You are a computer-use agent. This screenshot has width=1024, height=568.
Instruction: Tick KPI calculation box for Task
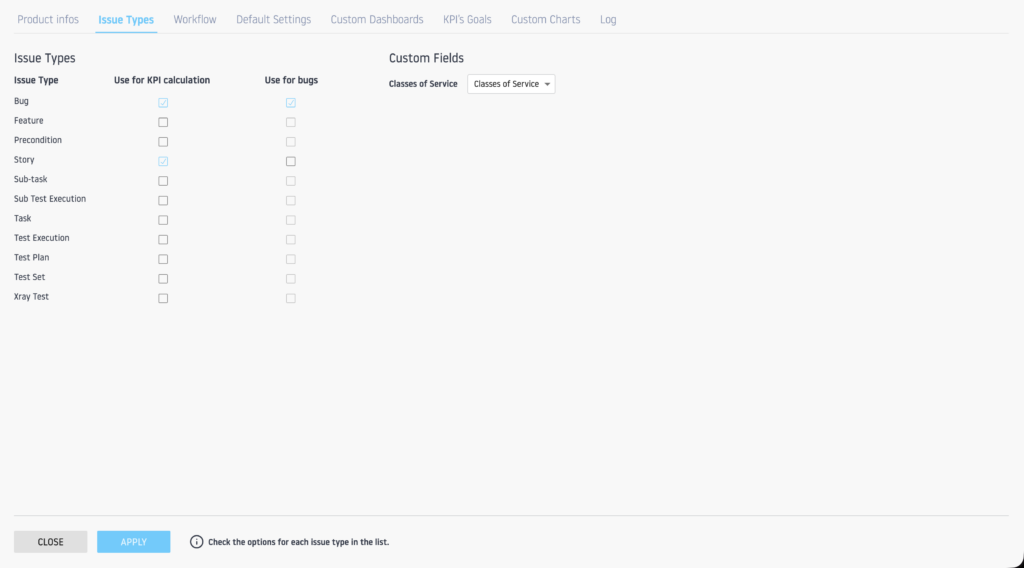[x=163, y=220]
